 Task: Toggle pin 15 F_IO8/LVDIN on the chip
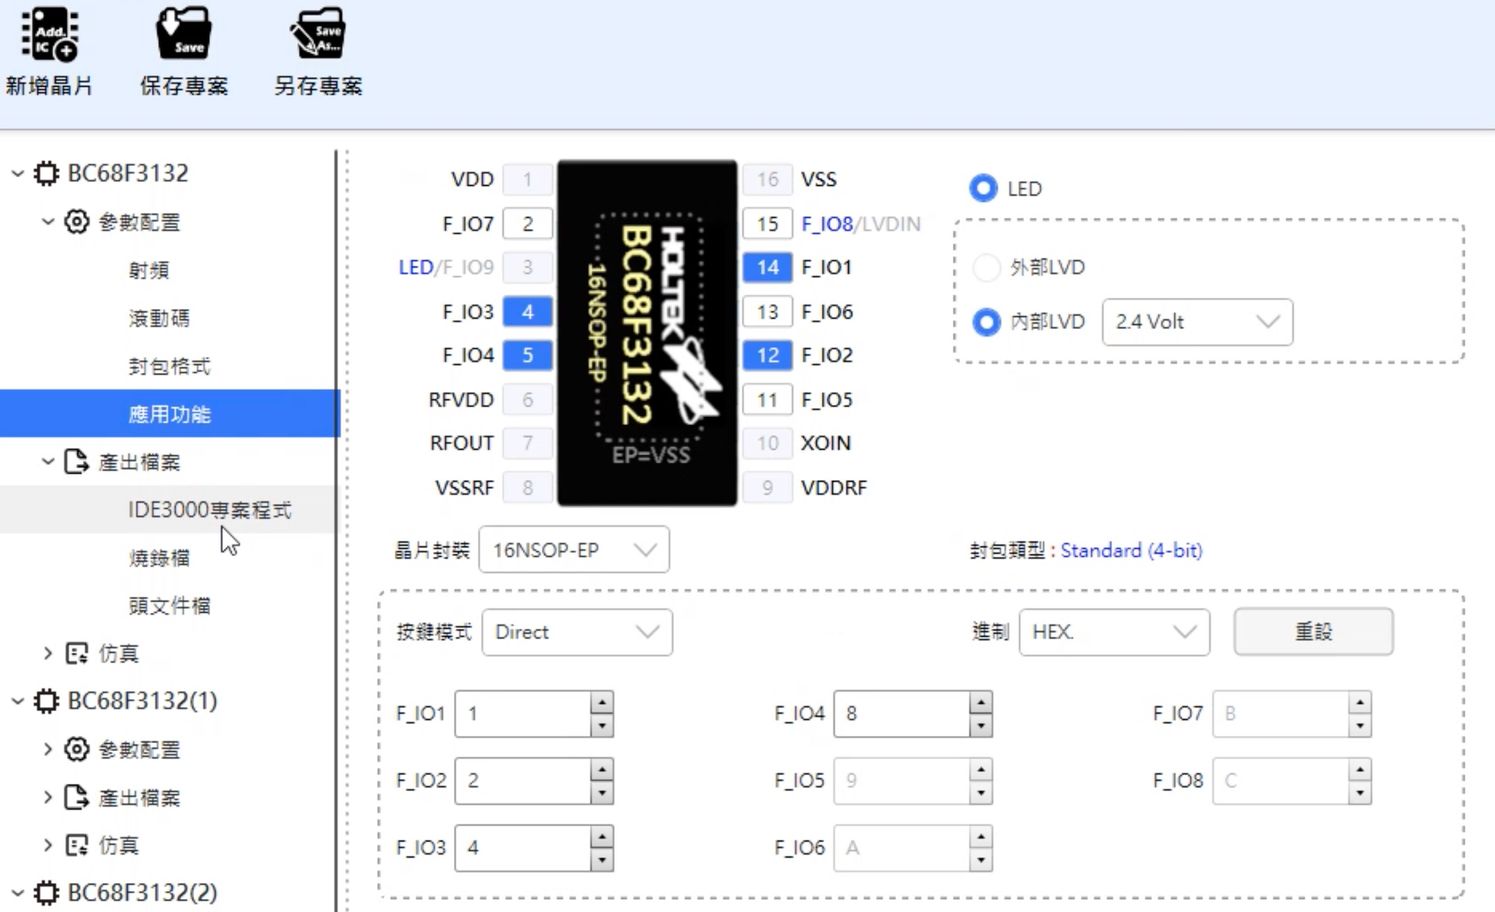click(x=767, y=224)
